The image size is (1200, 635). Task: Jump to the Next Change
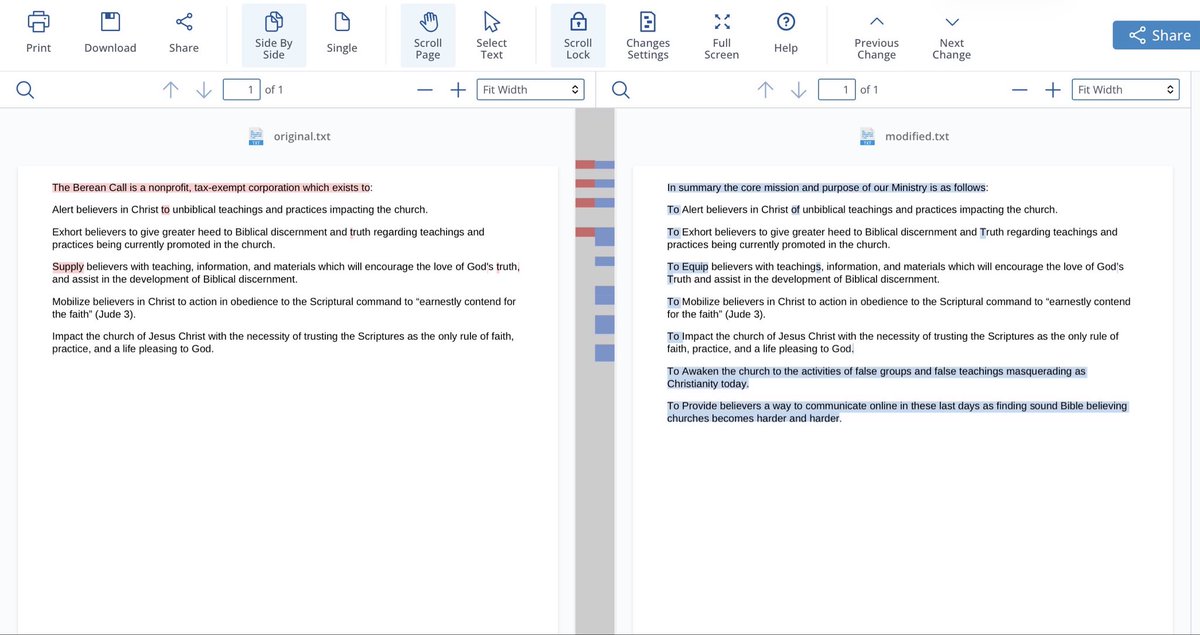(x=952, y=36)
